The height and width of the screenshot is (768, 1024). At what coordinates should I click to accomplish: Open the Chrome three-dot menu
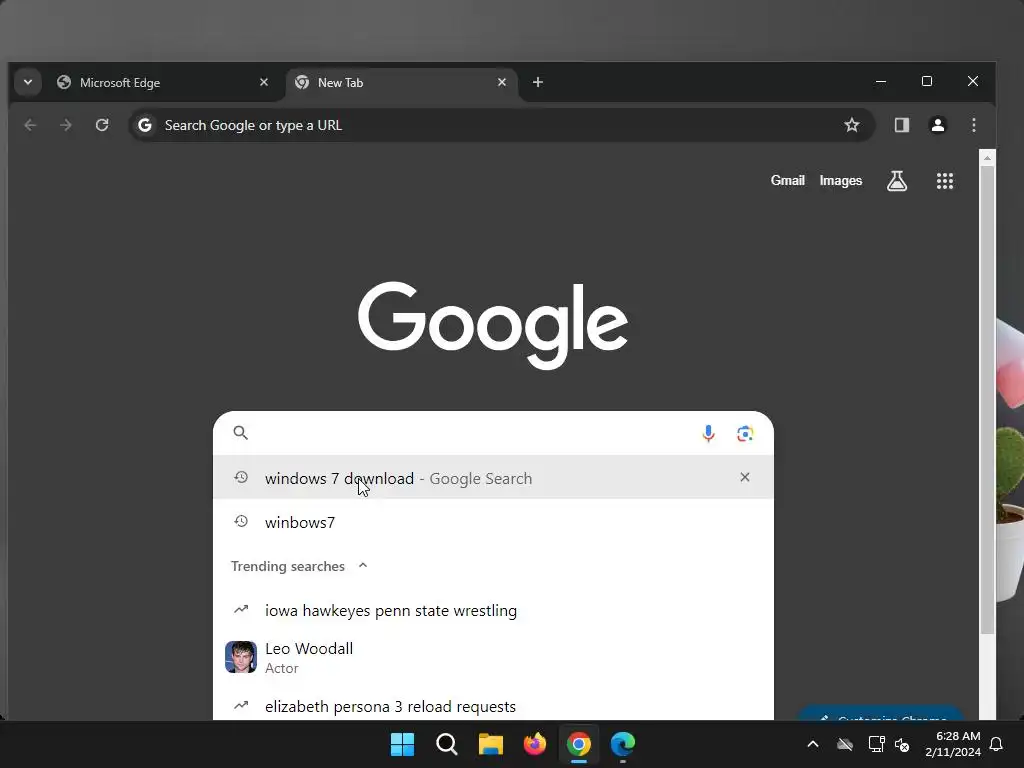point(974,125)
